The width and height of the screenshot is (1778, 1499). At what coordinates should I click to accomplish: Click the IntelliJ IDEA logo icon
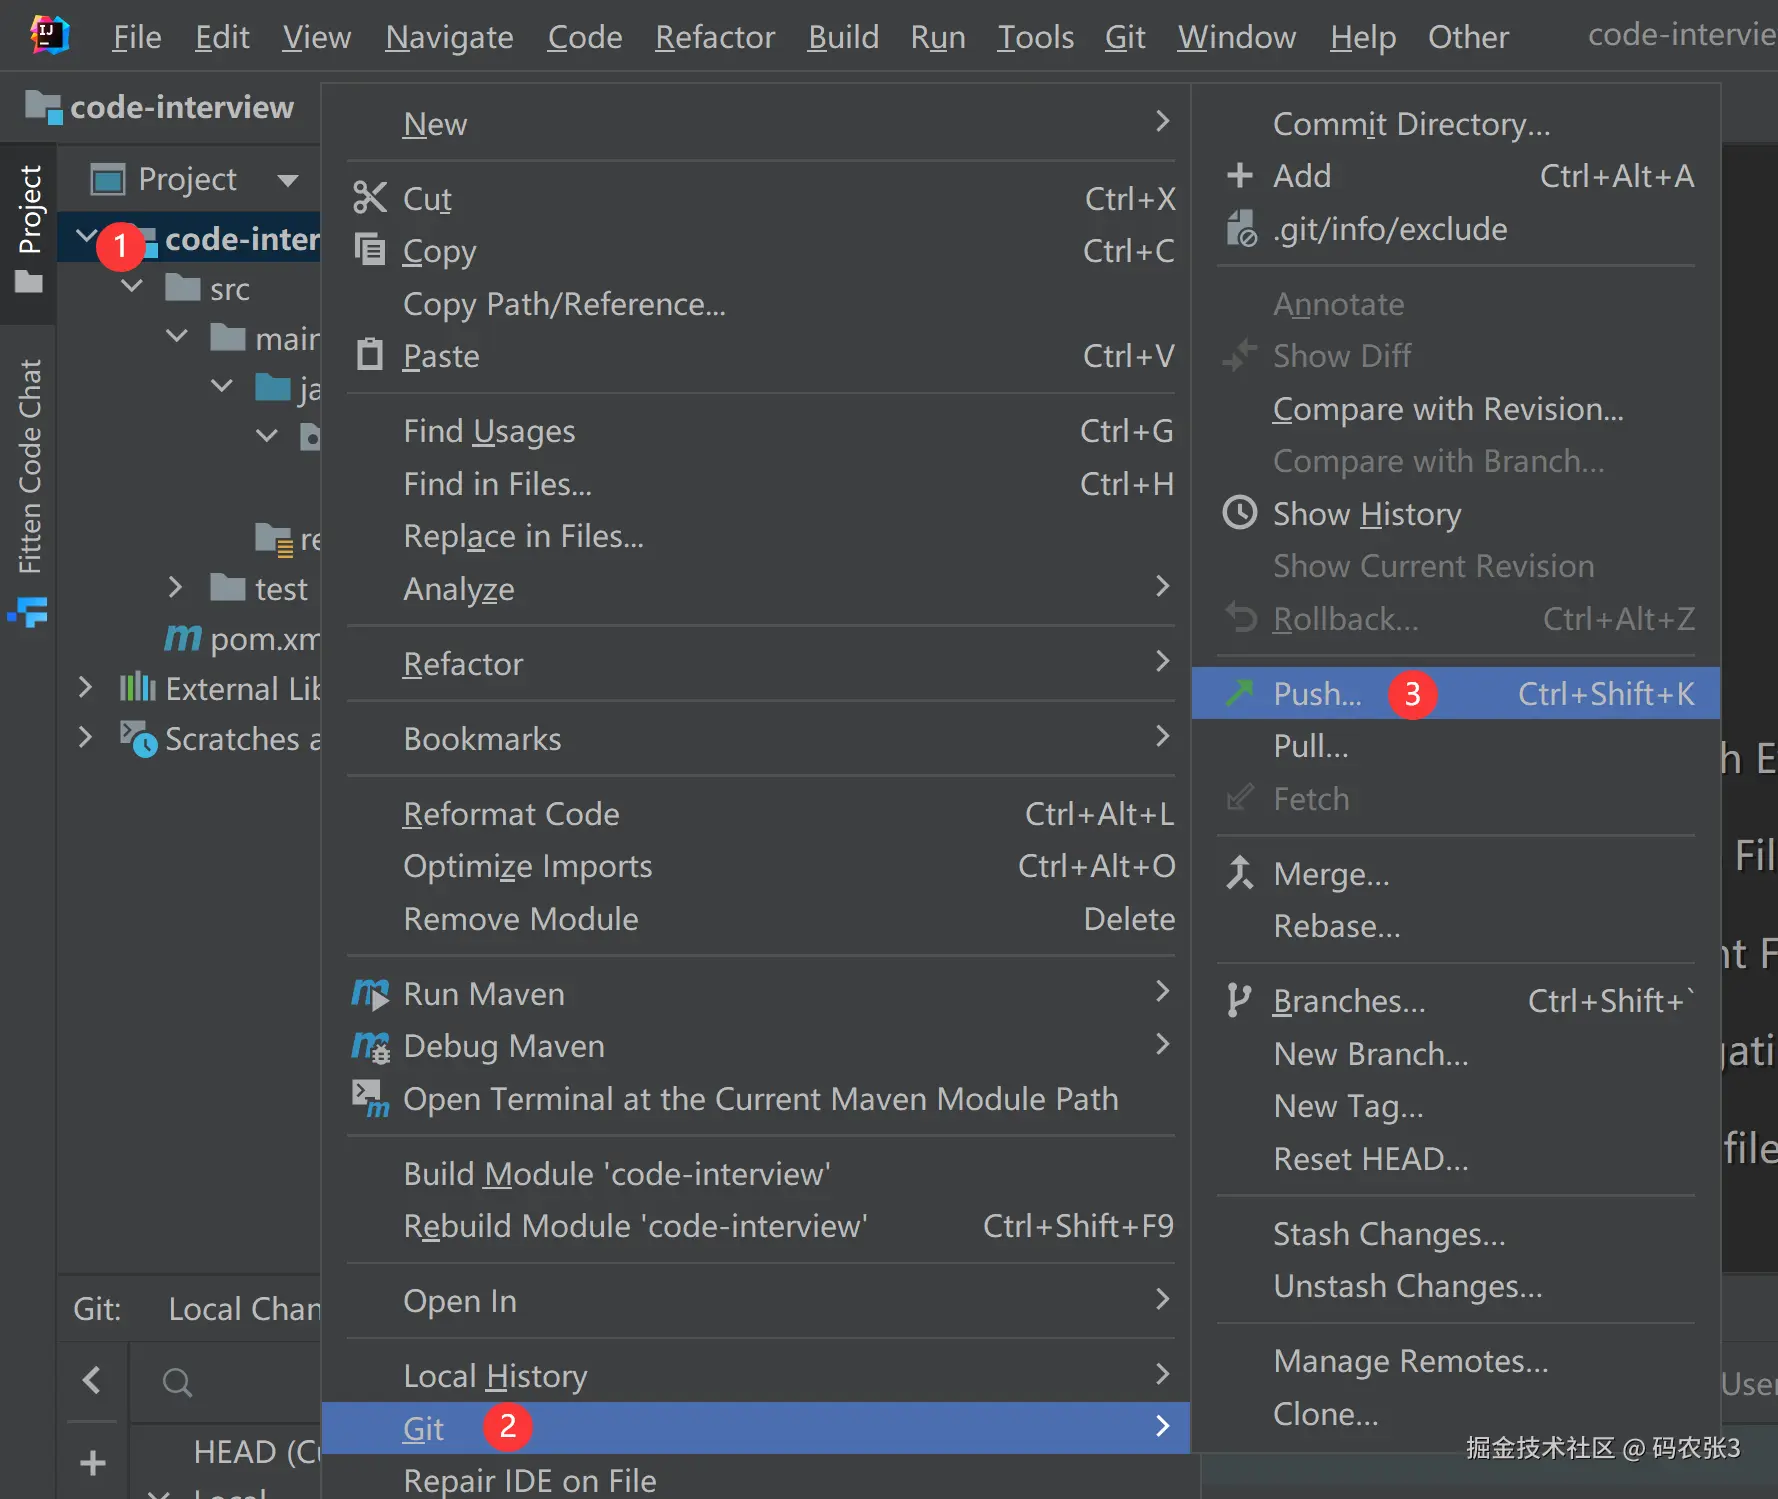49,36
